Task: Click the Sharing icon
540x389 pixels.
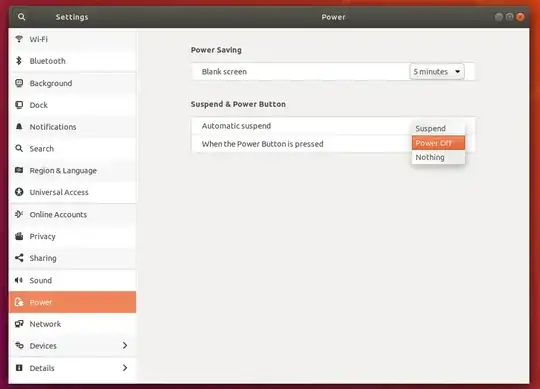Action: point(19,257)
